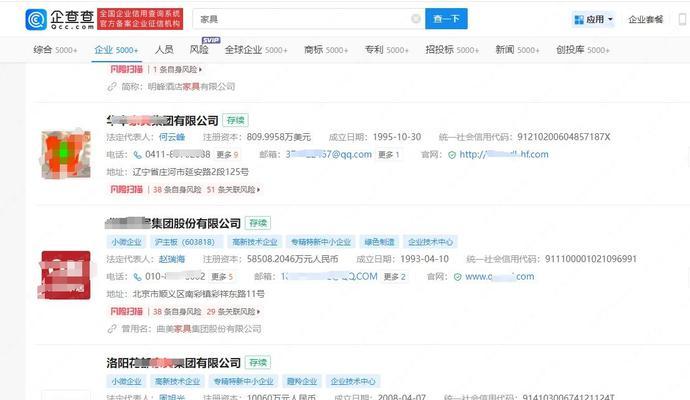Select the 企业 5000+ tab

[x=116, y=50]
